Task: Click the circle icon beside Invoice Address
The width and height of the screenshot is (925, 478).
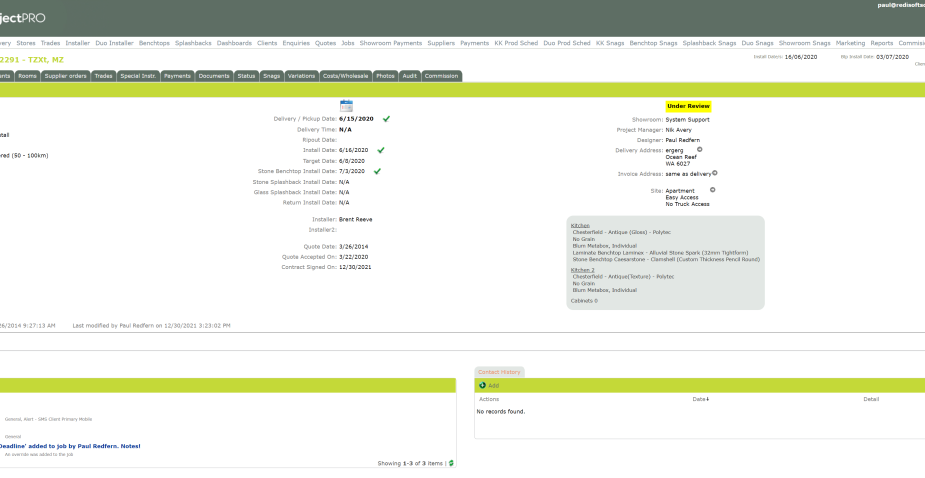Action: tap(714, 173)
